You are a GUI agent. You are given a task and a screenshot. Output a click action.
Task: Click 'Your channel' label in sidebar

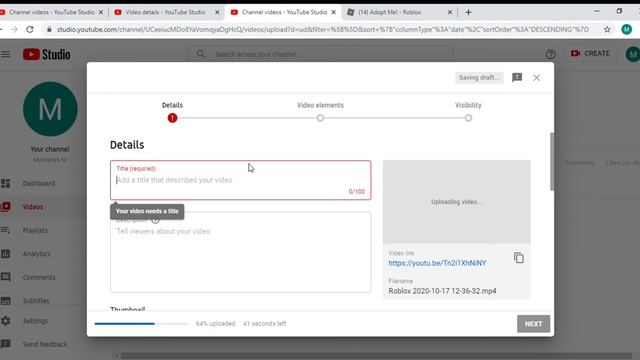tap(50, 149)
